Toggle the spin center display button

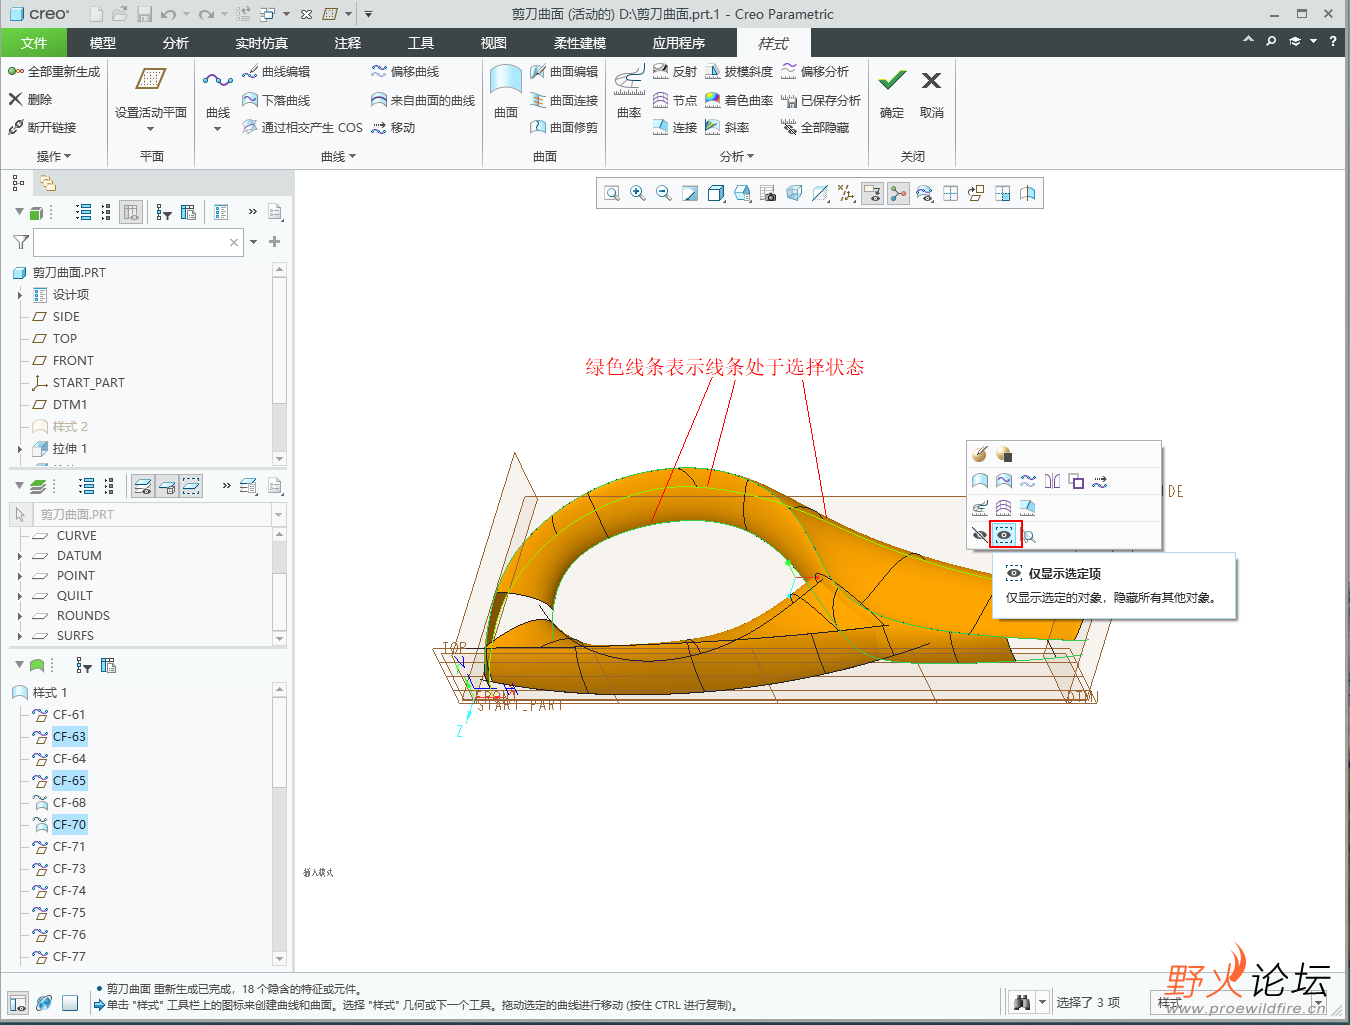(x=898, y=194)
